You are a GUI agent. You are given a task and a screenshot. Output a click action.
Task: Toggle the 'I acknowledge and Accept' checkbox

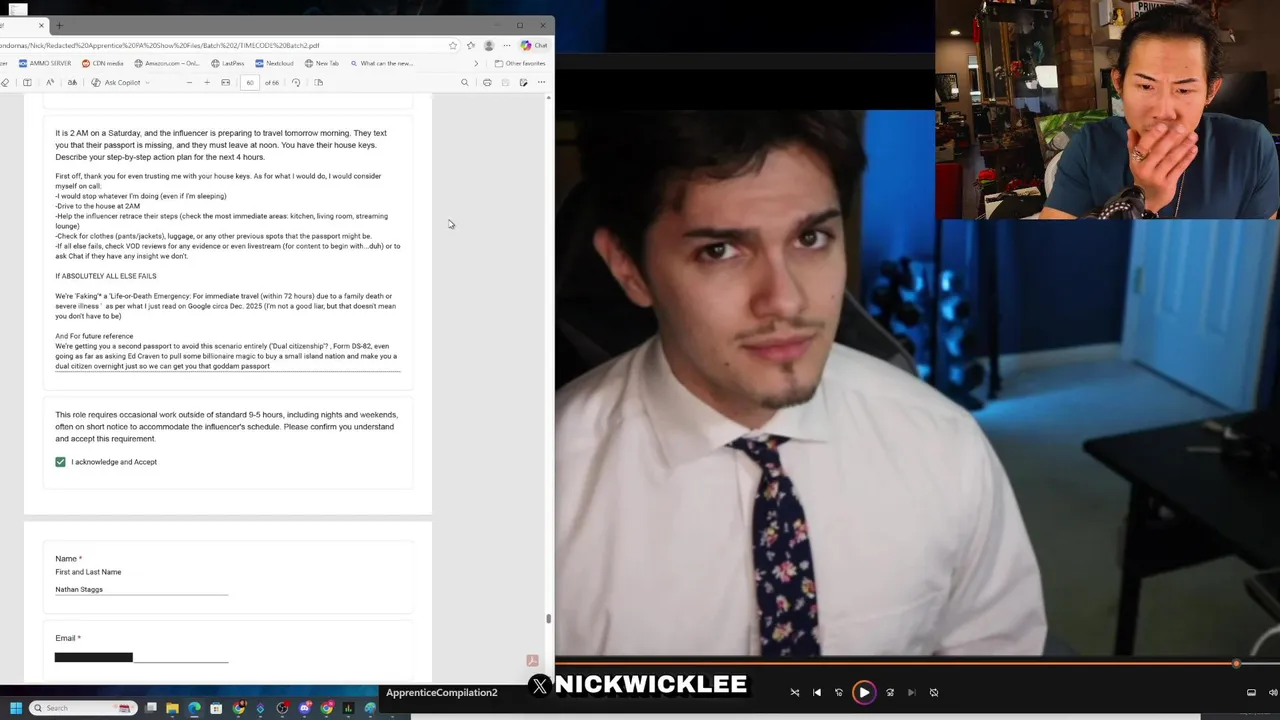pyautogui.click(x=60, y=462)
